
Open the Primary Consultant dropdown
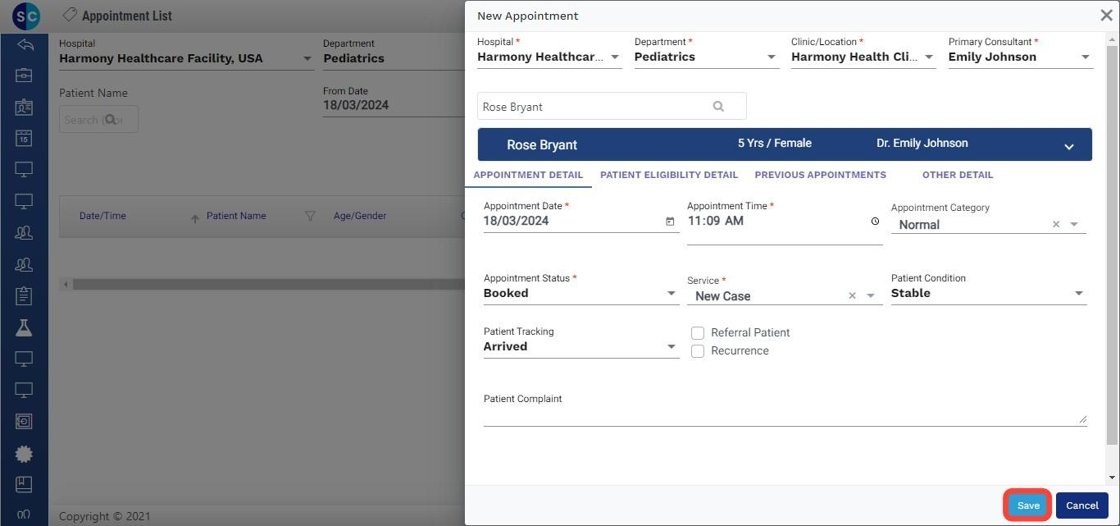click(x=1085, y=58)
